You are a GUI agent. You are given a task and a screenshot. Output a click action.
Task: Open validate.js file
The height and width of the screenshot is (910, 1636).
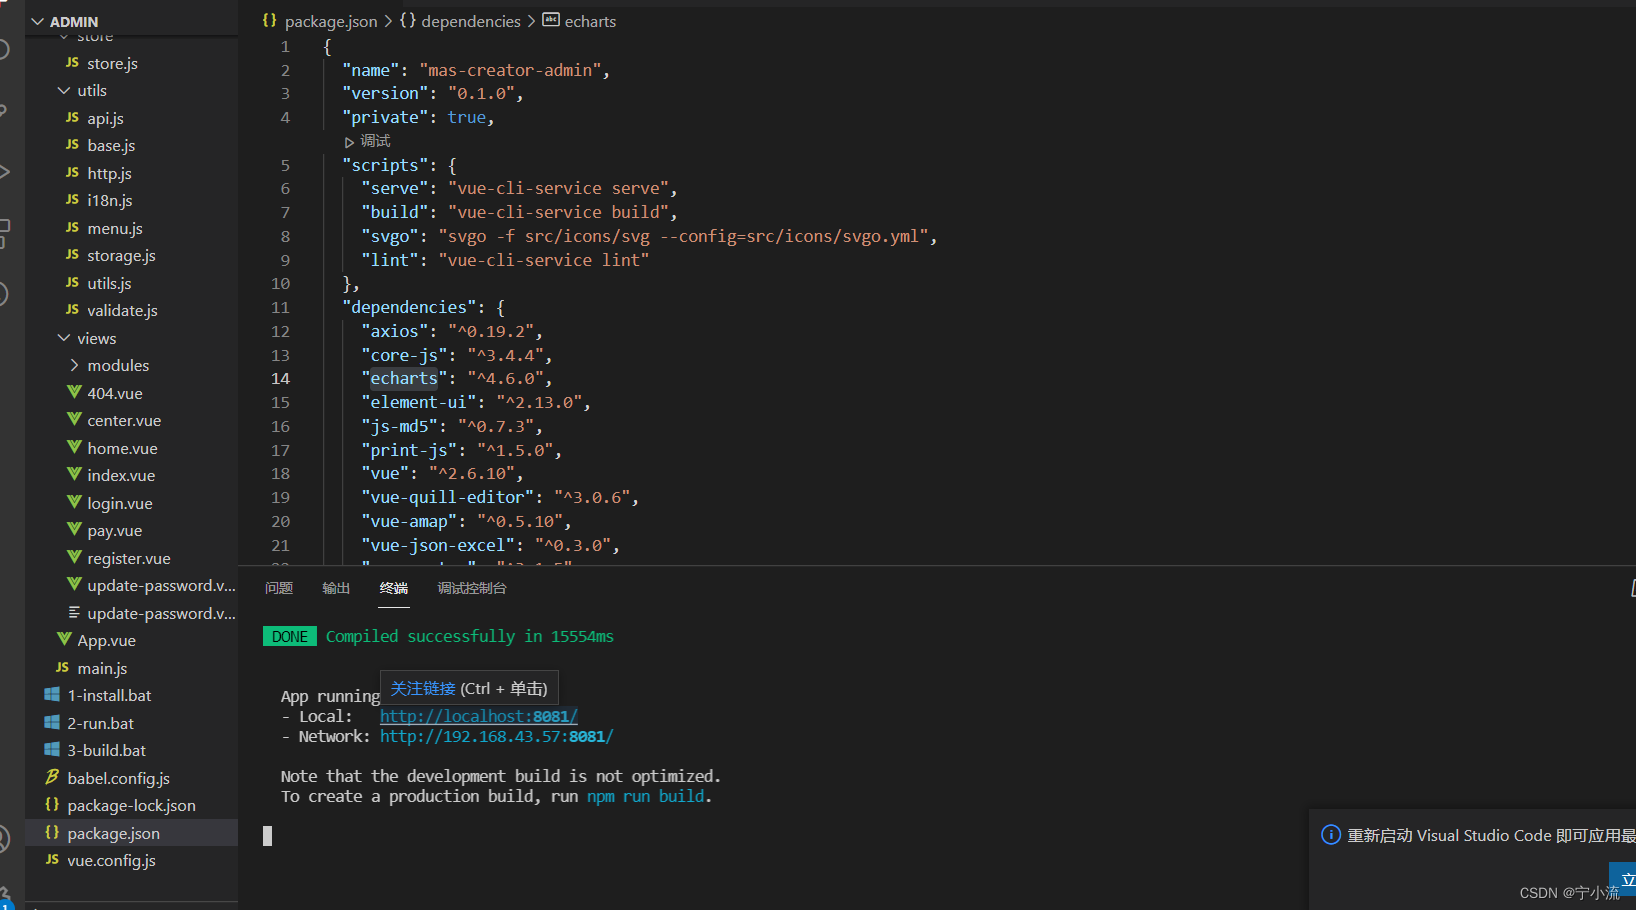(x=122, y=310)
